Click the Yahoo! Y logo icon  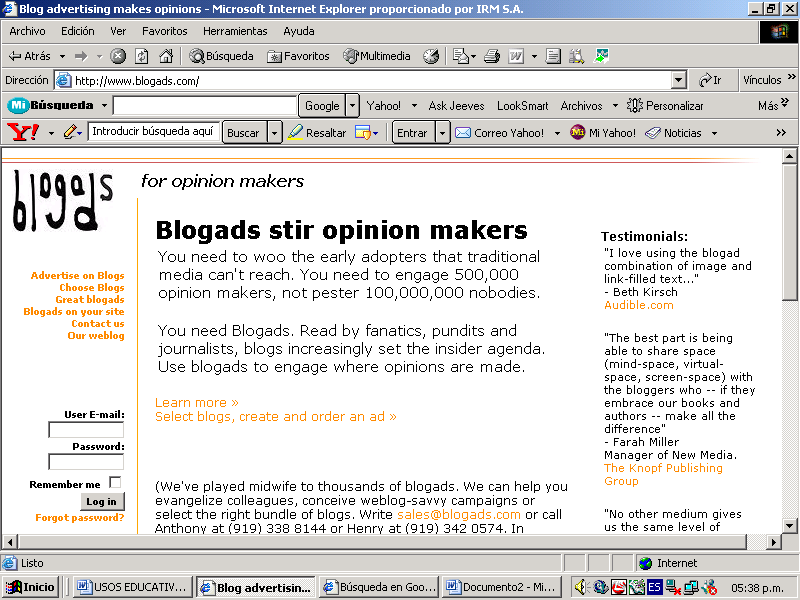[22, 132]
